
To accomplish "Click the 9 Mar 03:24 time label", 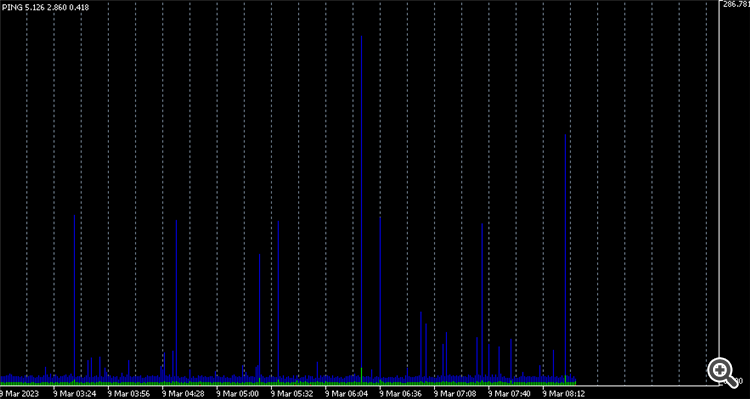I will (75, 394).
